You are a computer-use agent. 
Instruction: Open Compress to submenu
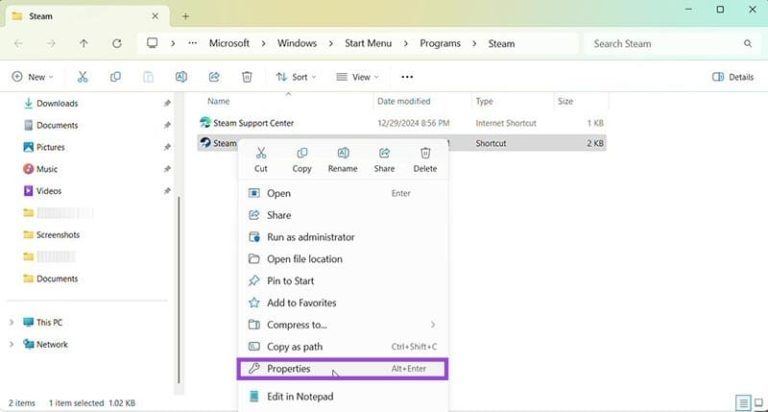[x=297, y=325]
